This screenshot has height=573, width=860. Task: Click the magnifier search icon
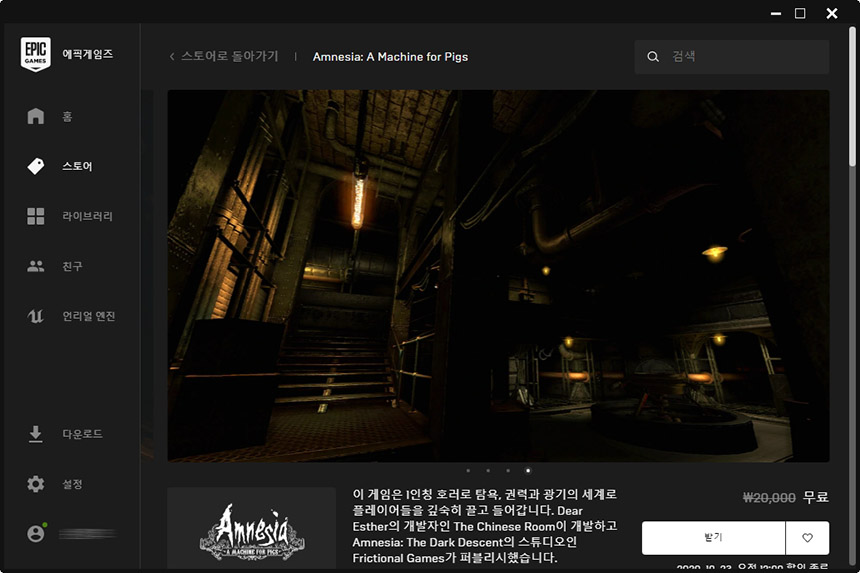click(x=653, y=56)
